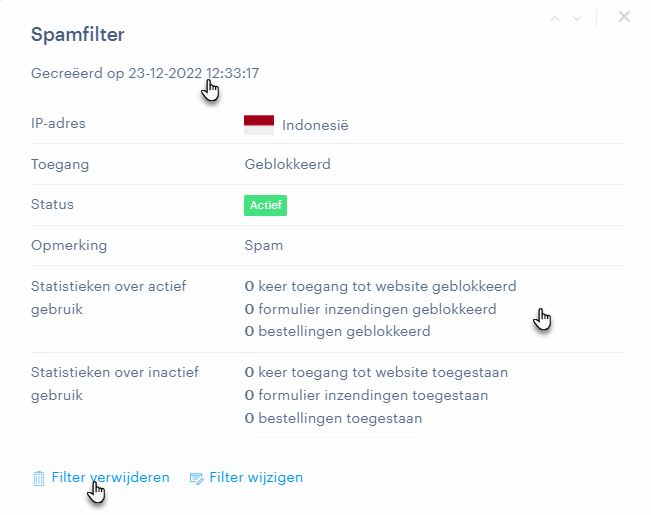Select the Gecreëerd op date text

tap(145, 73)
